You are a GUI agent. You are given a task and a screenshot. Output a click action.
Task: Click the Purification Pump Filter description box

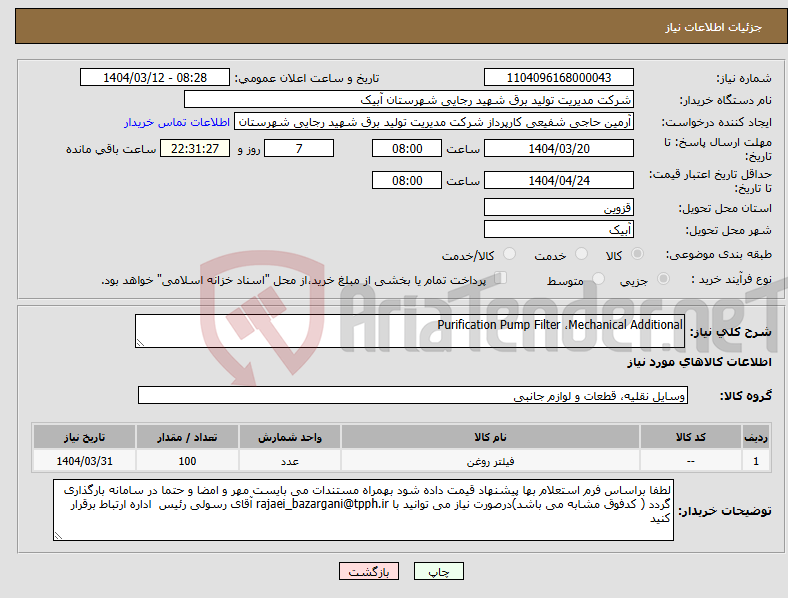tap(410, 331)
